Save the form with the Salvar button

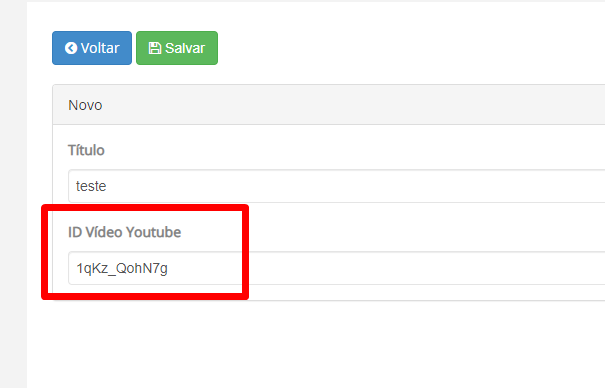click(x=177, y=48)
